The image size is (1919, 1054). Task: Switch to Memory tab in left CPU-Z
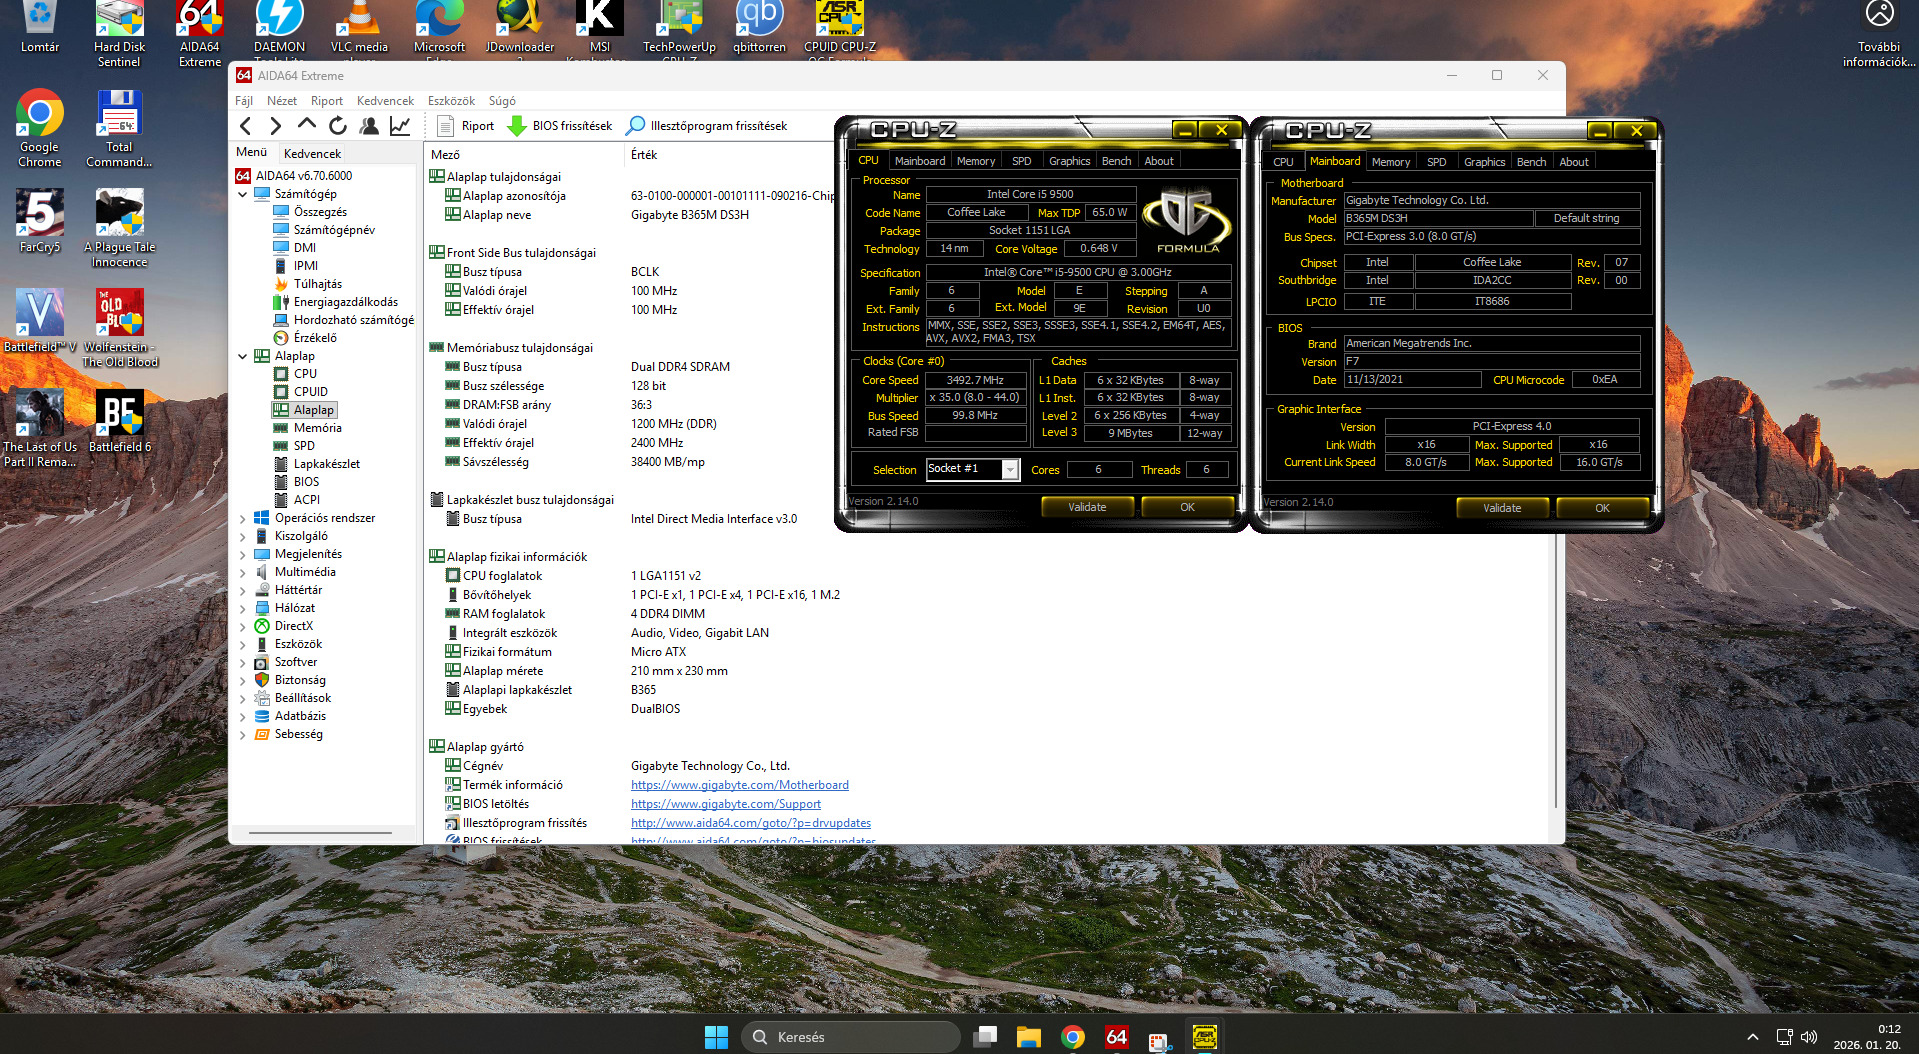tap(976, 161)
